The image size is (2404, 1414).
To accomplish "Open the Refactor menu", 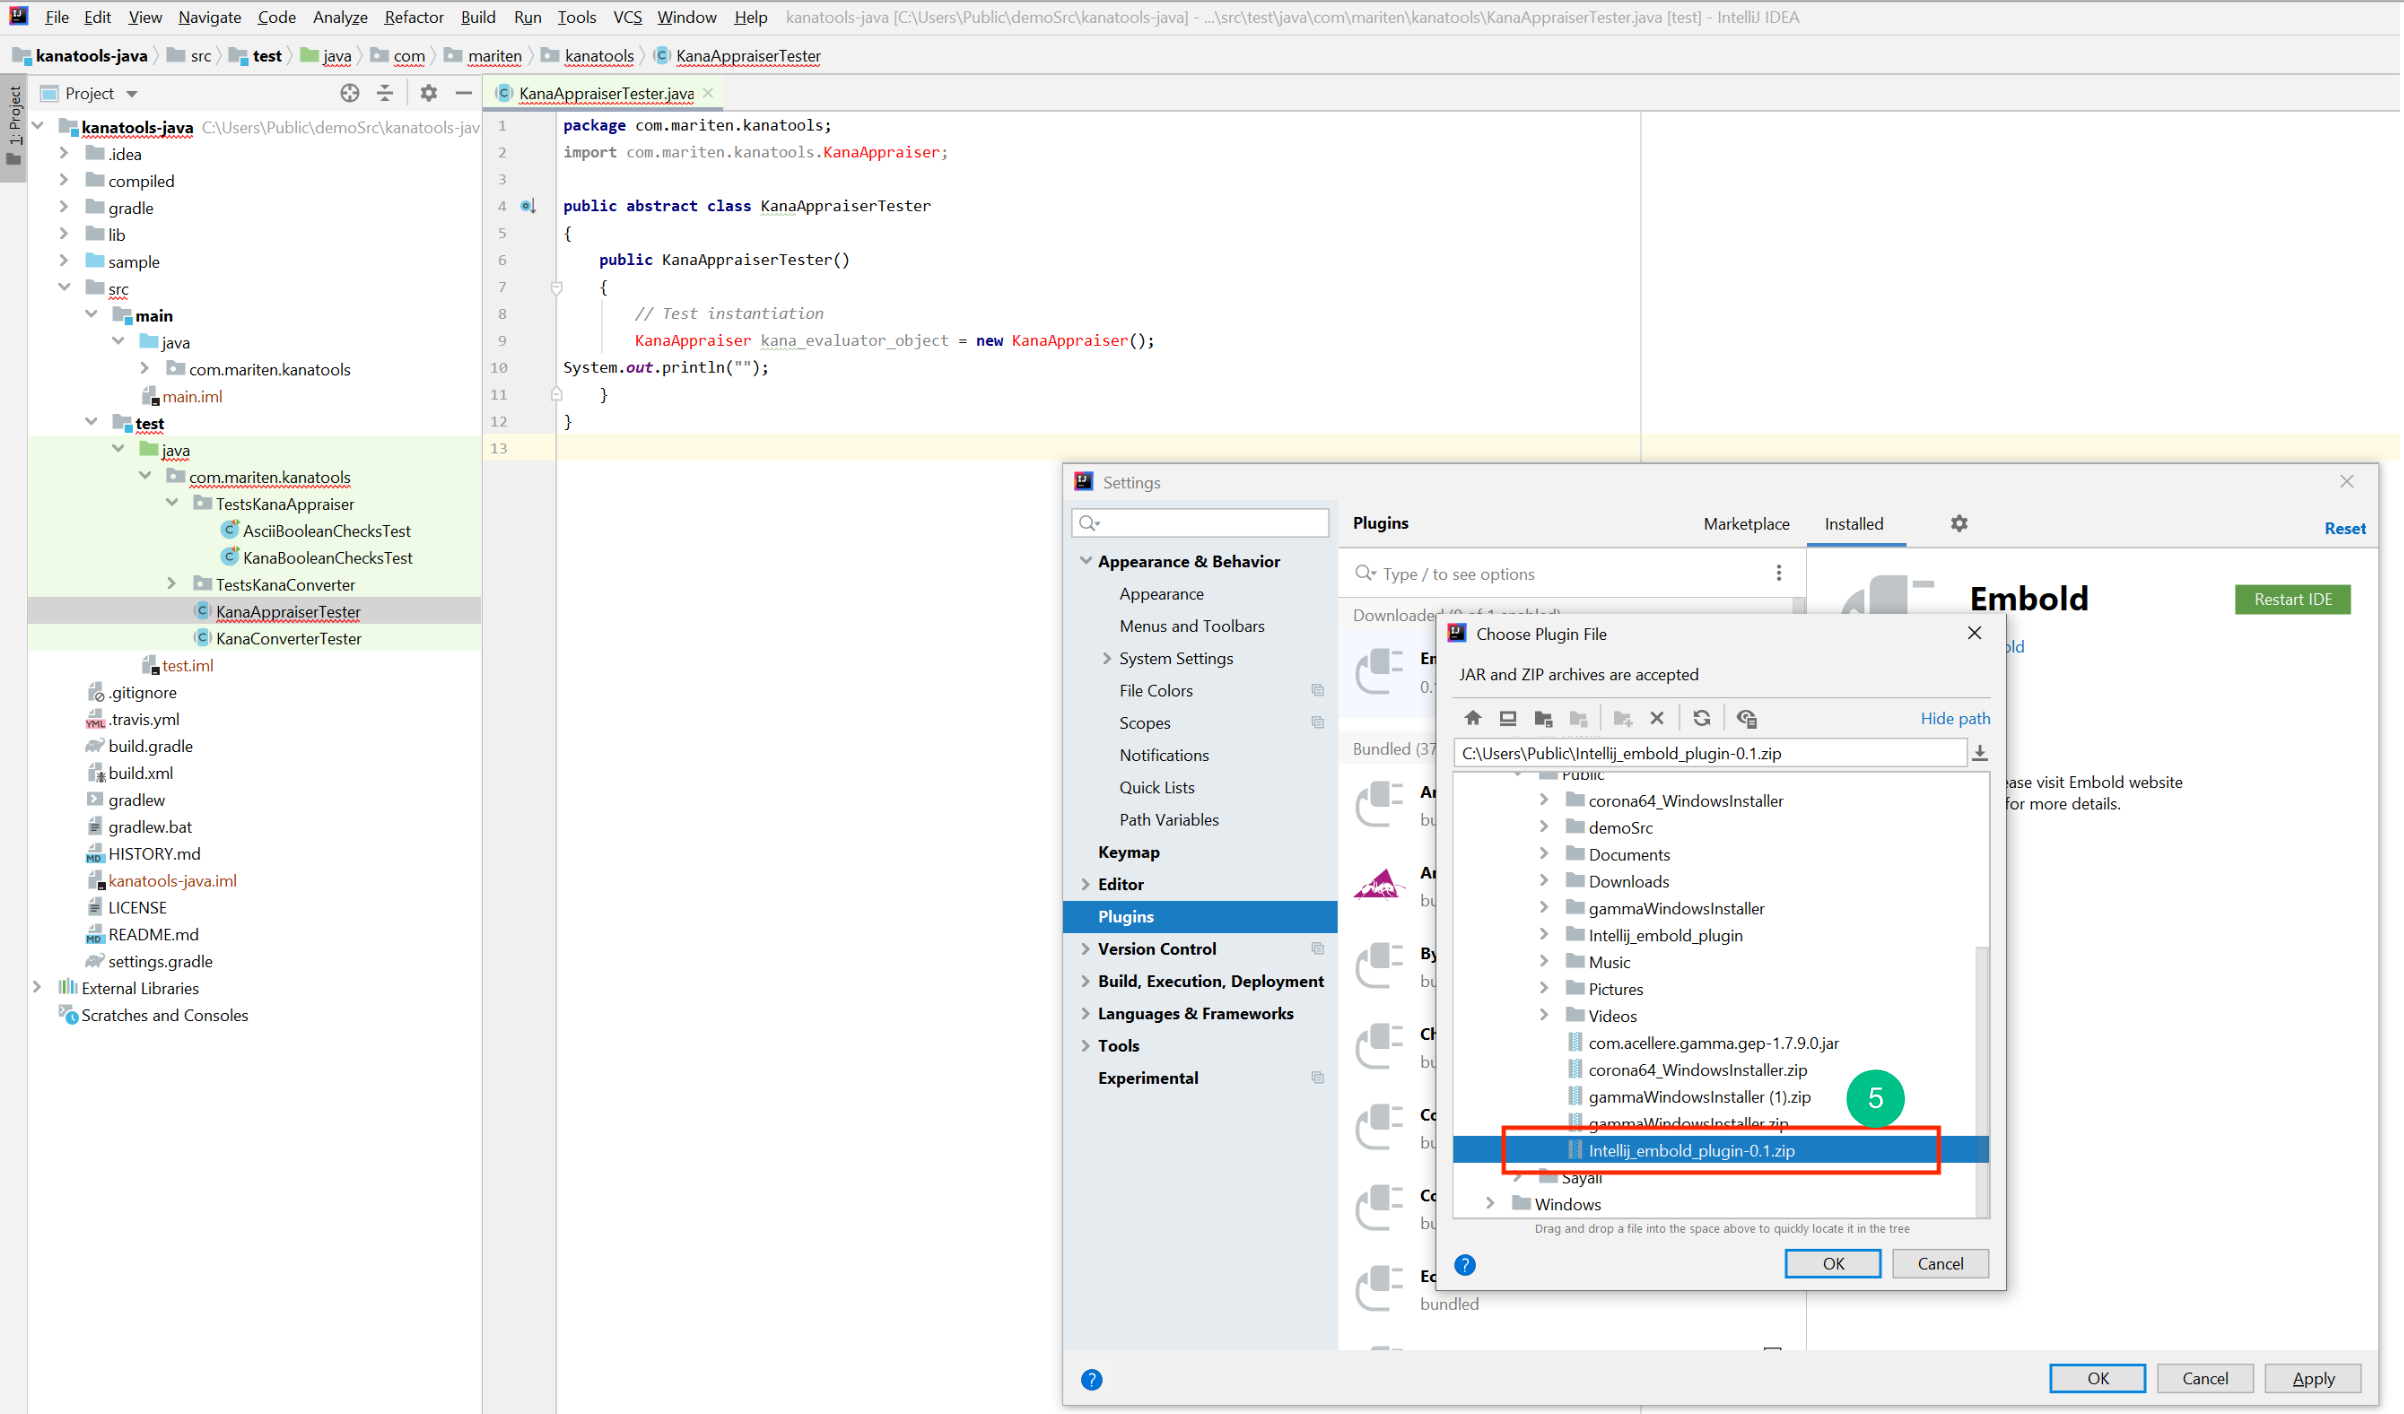I will click(413, 17).
